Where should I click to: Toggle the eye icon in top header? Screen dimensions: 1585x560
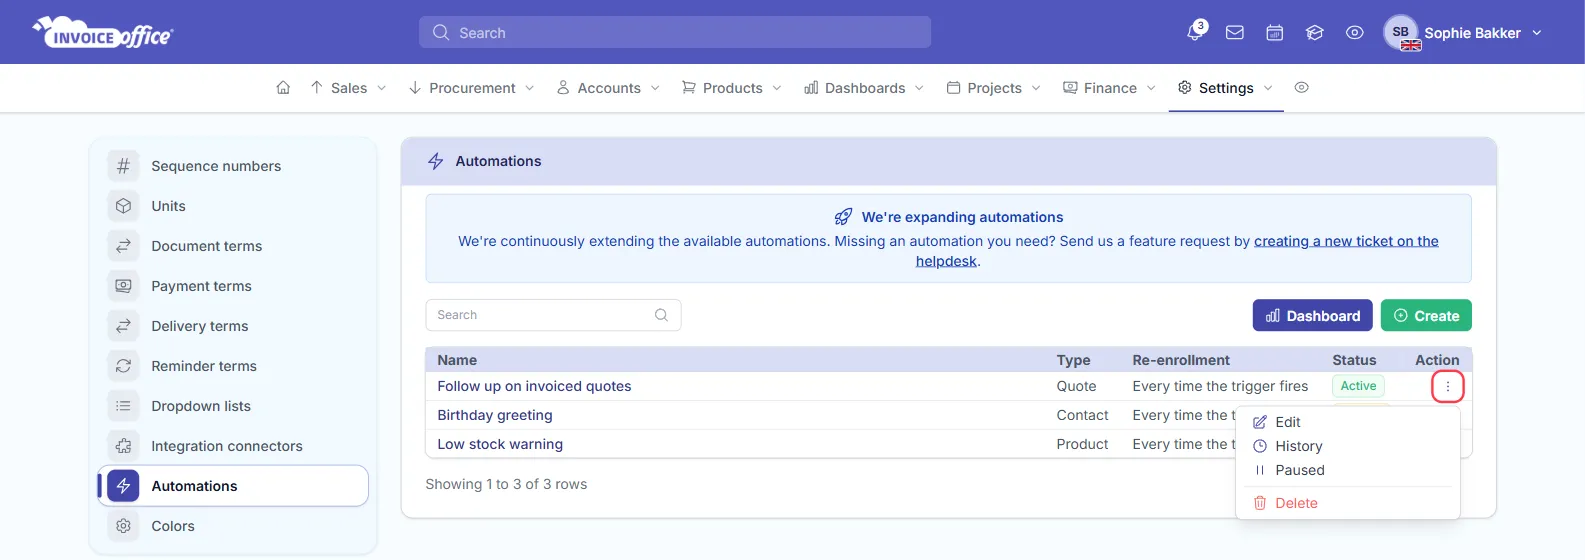[1355, 33]
